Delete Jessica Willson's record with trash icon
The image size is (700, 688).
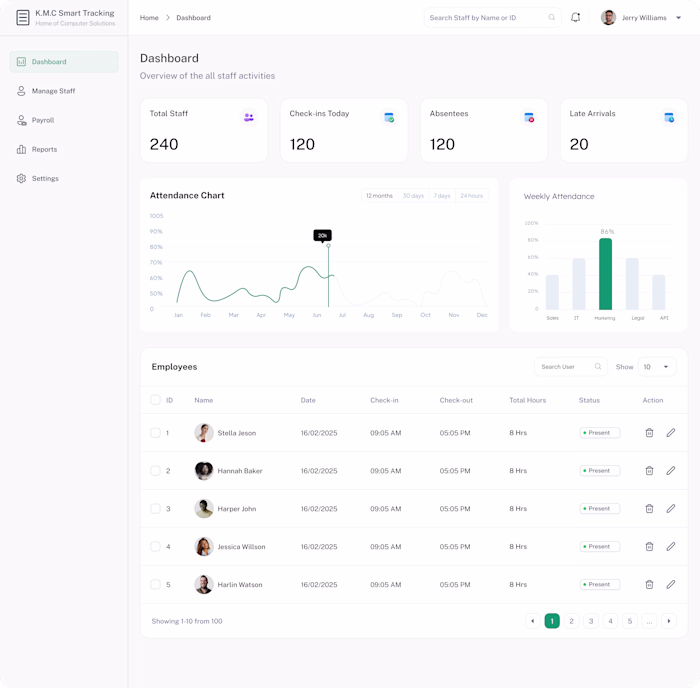(649, 546)
